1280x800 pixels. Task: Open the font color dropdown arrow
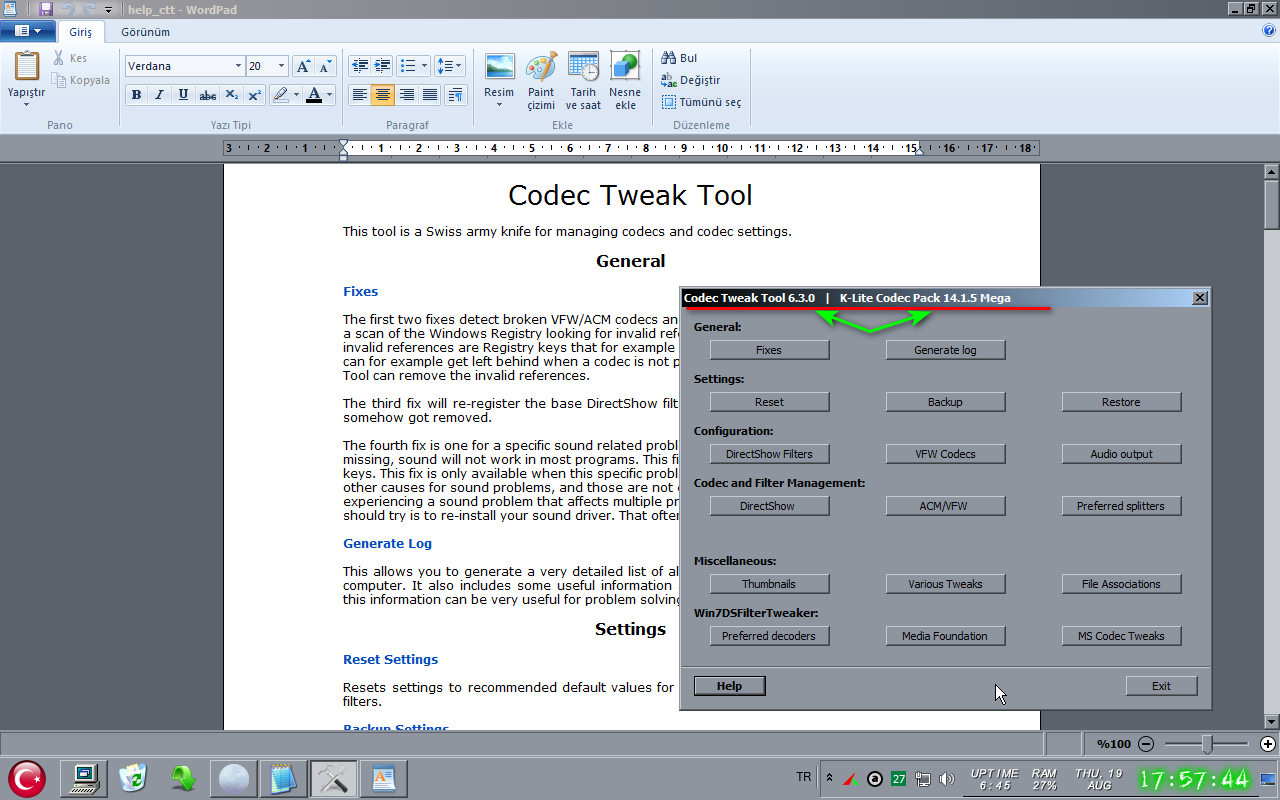[330, 95]
